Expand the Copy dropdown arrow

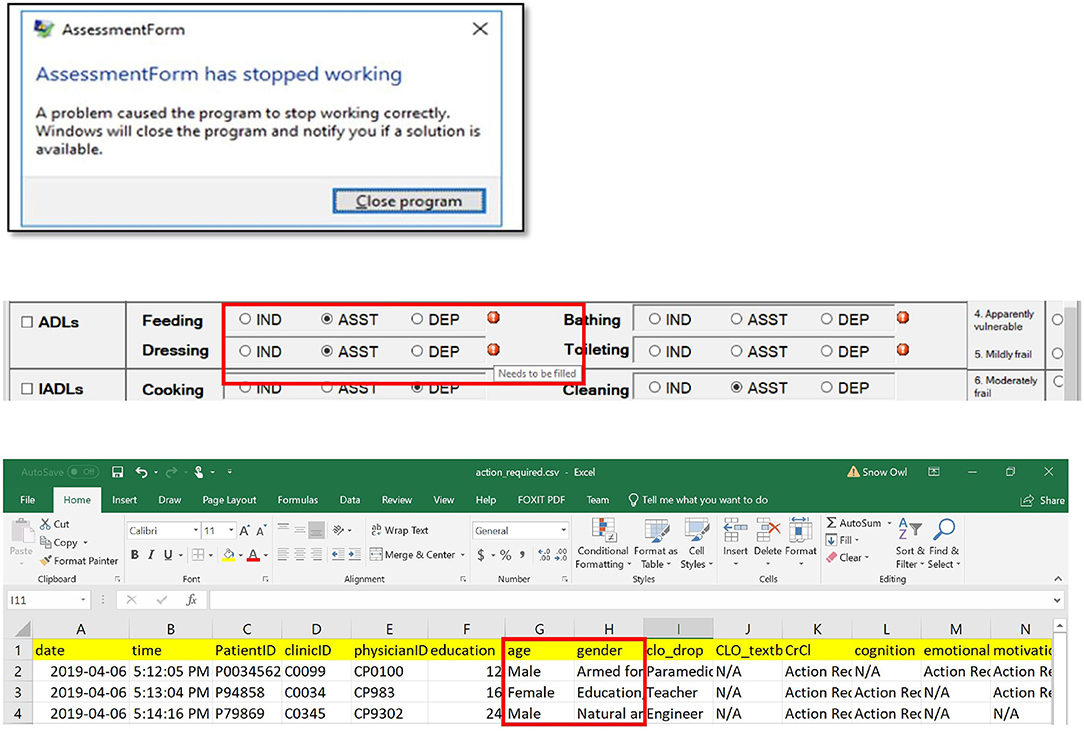tap(85, 543)
